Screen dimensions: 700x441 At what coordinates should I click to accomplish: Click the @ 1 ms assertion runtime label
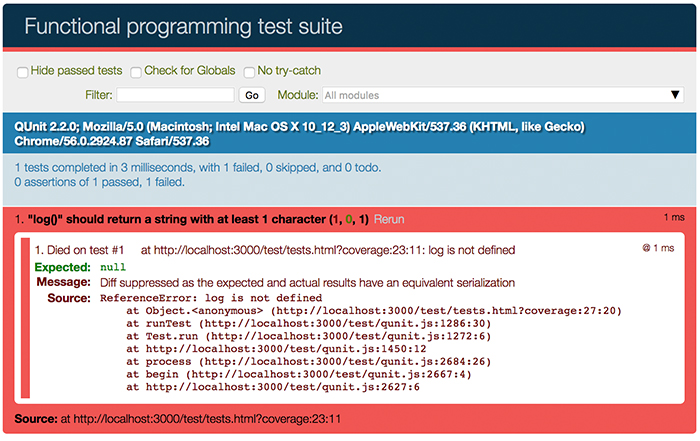[x=657, y=248]
